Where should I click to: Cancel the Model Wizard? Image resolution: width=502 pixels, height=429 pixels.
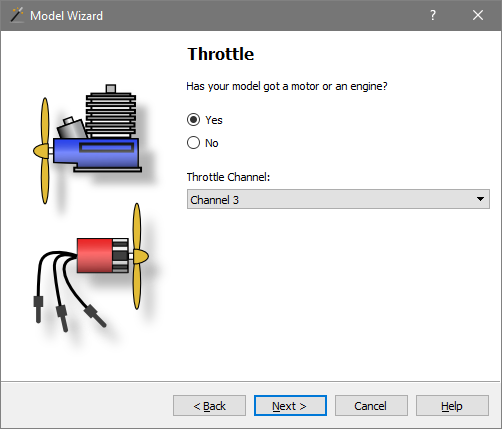point(371,406)
